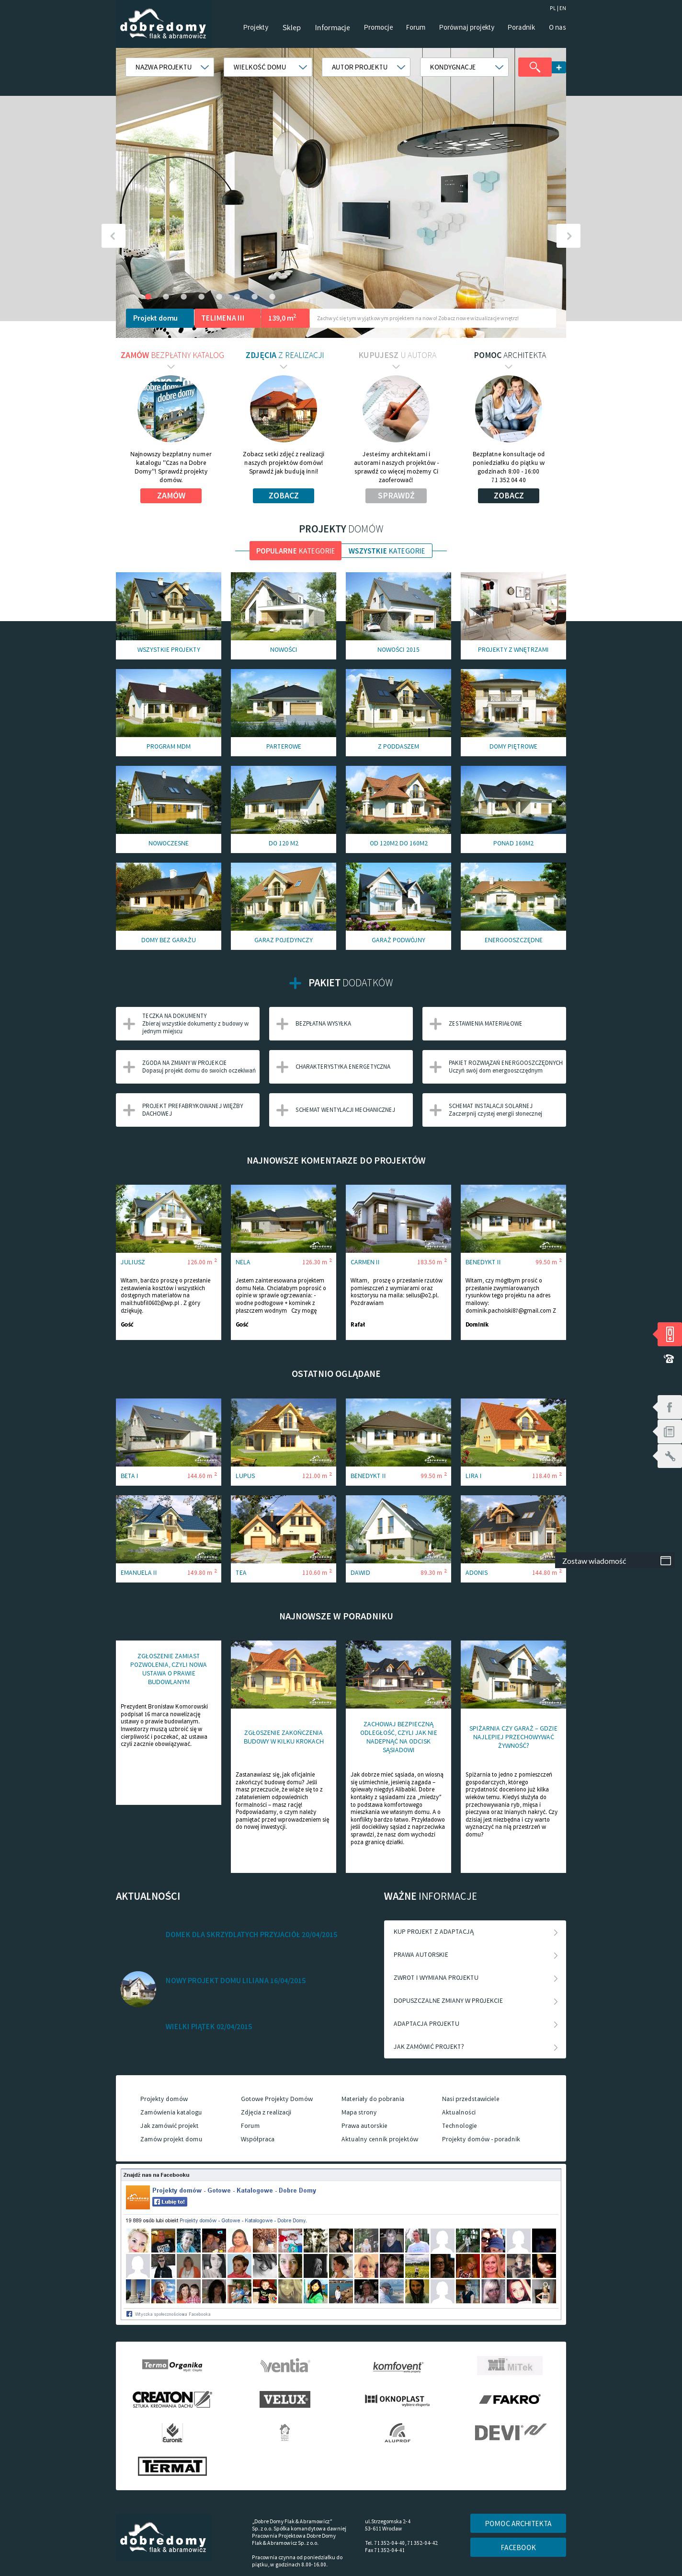Click the Ventia partner logo
Image resolution: width=682 pixels, height=2576 pixels.
click(x=284, y=2365)
